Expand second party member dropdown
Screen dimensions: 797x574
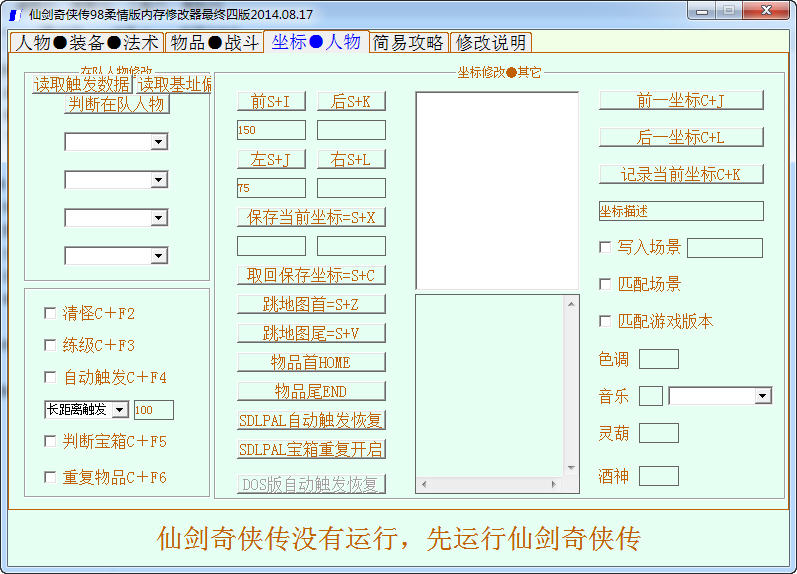pyautogui.click(x=159, y=179)
